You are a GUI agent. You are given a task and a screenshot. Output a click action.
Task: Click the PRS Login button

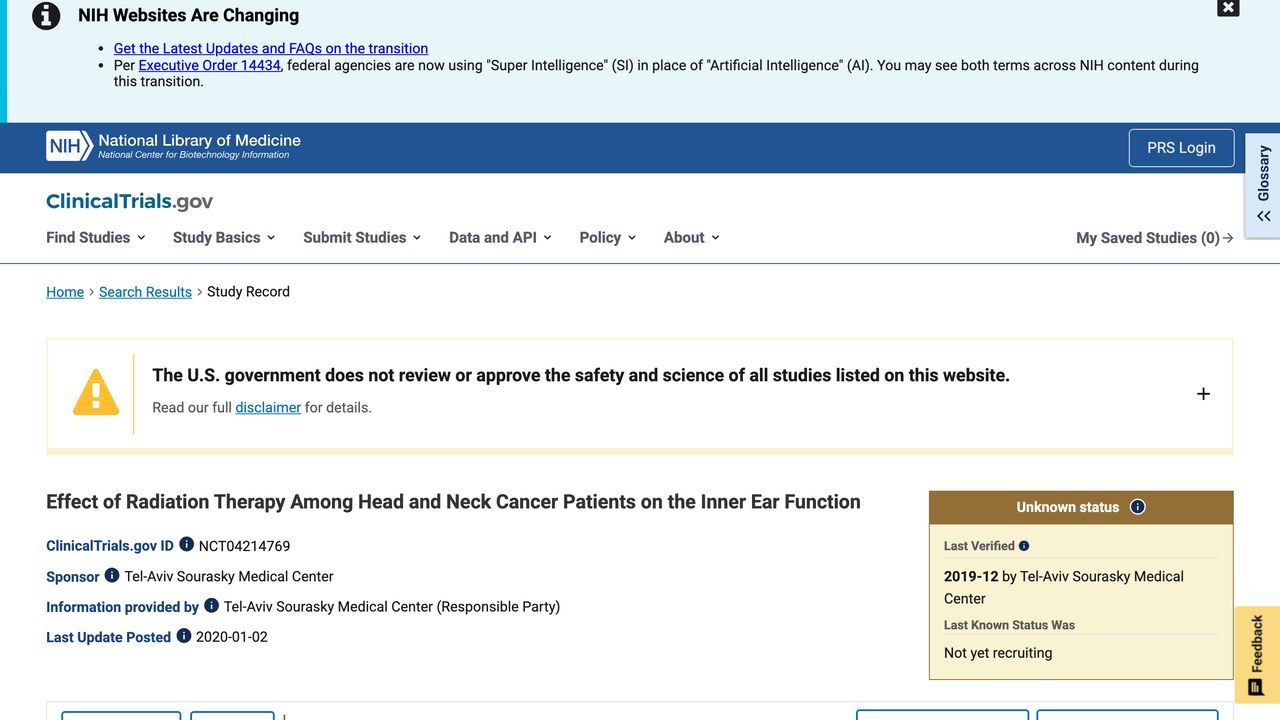click(1181, 148)
